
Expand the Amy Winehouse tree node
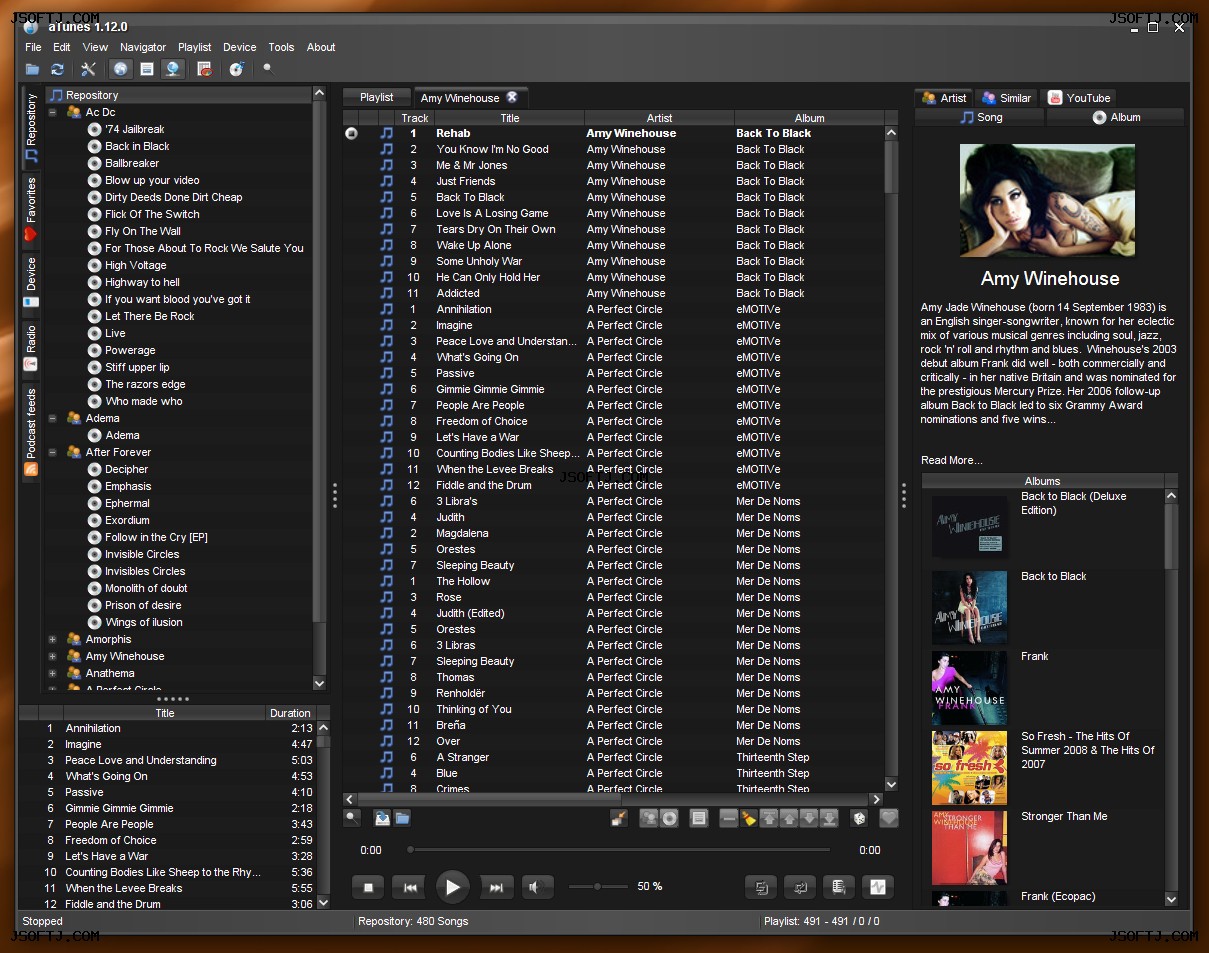[52, 656]
